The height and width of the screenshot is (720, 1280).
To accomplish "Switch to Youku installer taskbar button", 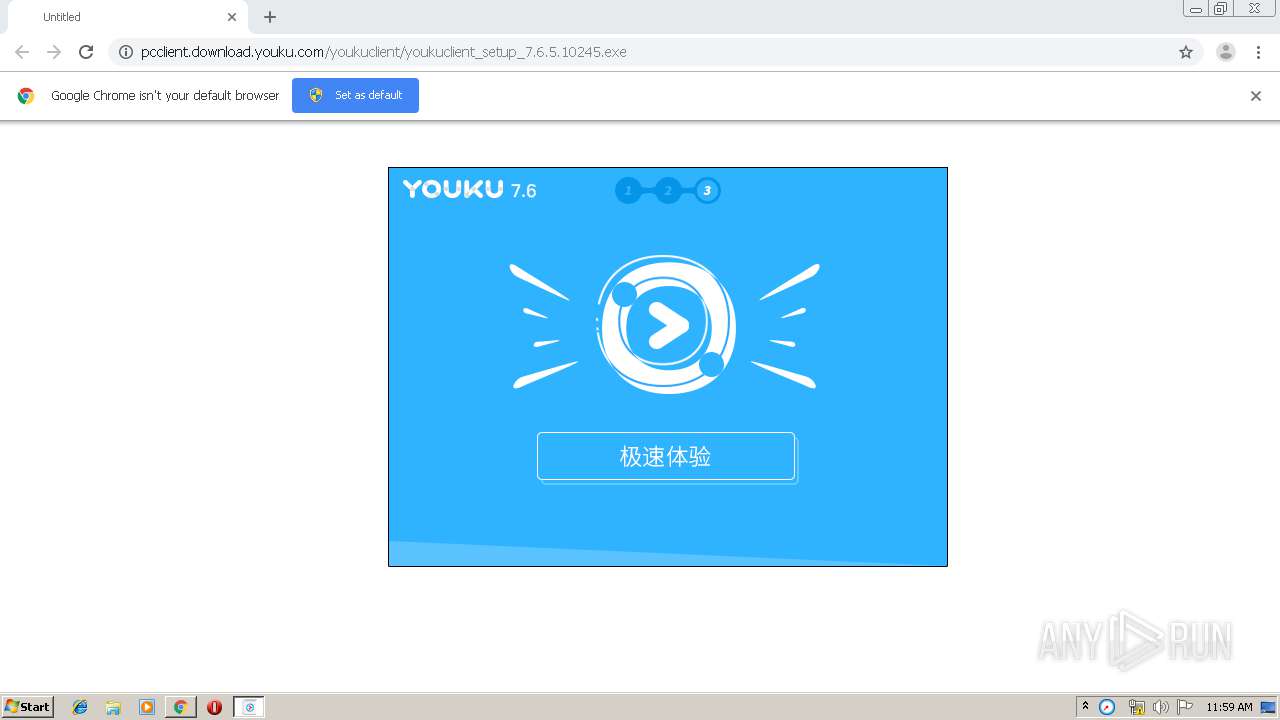I will tap(249, 707).
